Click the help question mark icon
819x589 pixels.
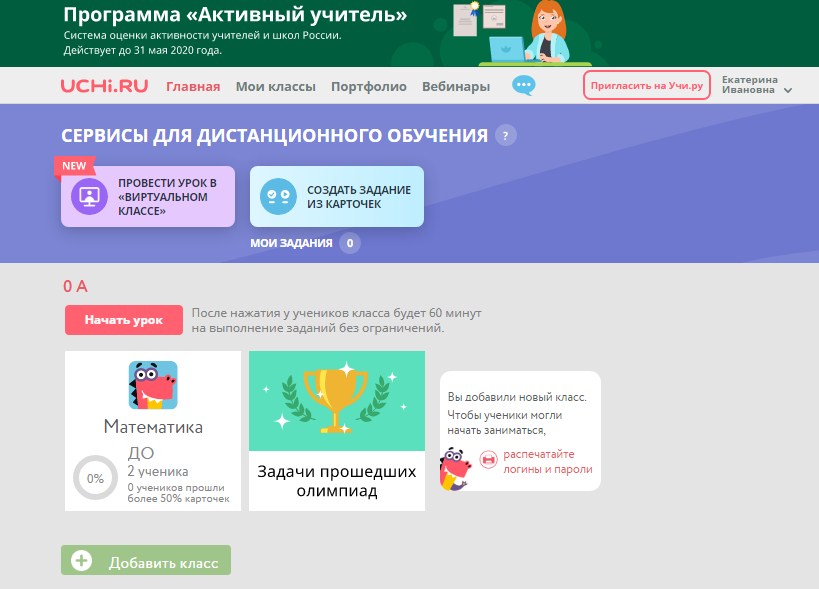click(x=505, y=136)
